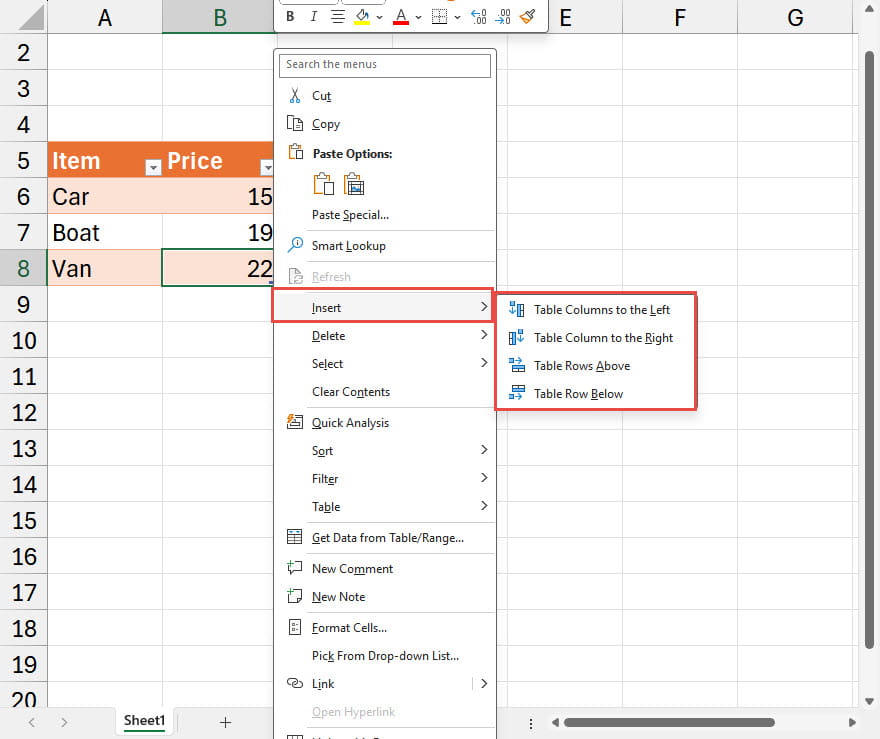The image size is (880, 739).
Task: Choose the Paste Values clipboard icon
Action: click(354, 184)
